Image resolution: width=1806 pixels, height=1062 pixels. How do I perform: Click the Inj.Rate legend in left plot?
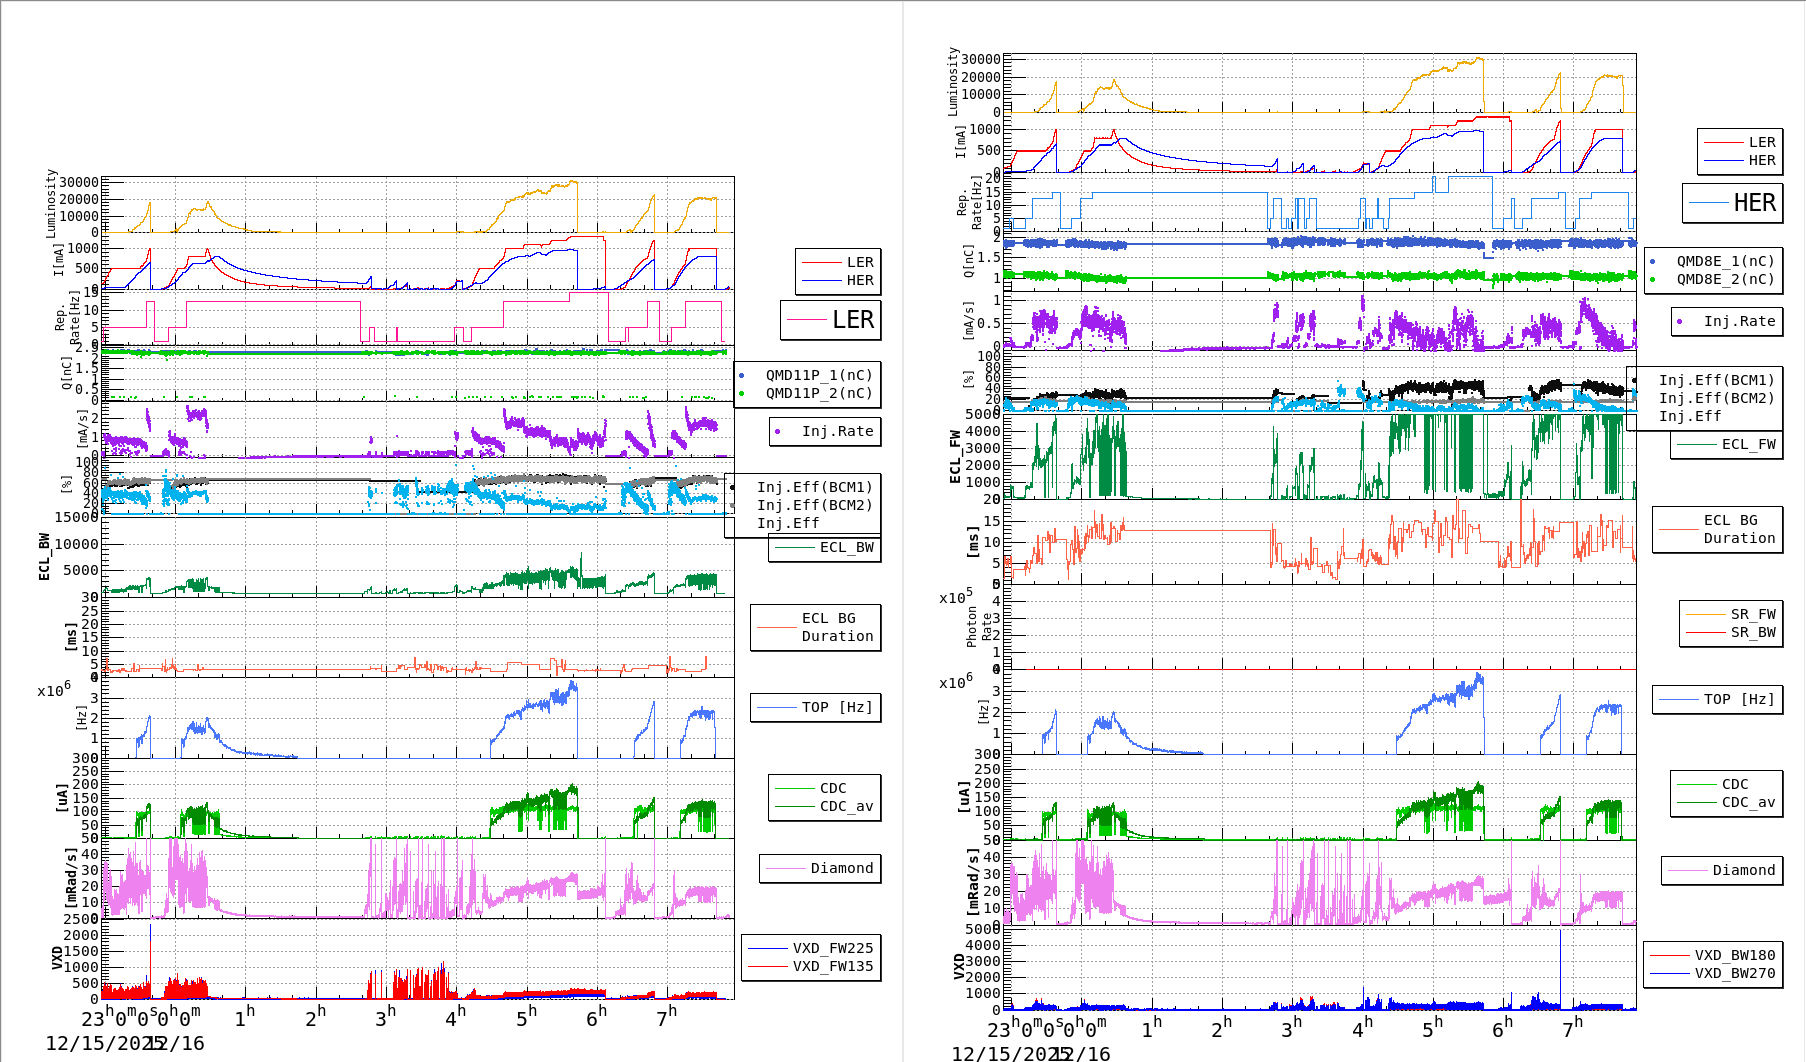click(x=825, y=431)
